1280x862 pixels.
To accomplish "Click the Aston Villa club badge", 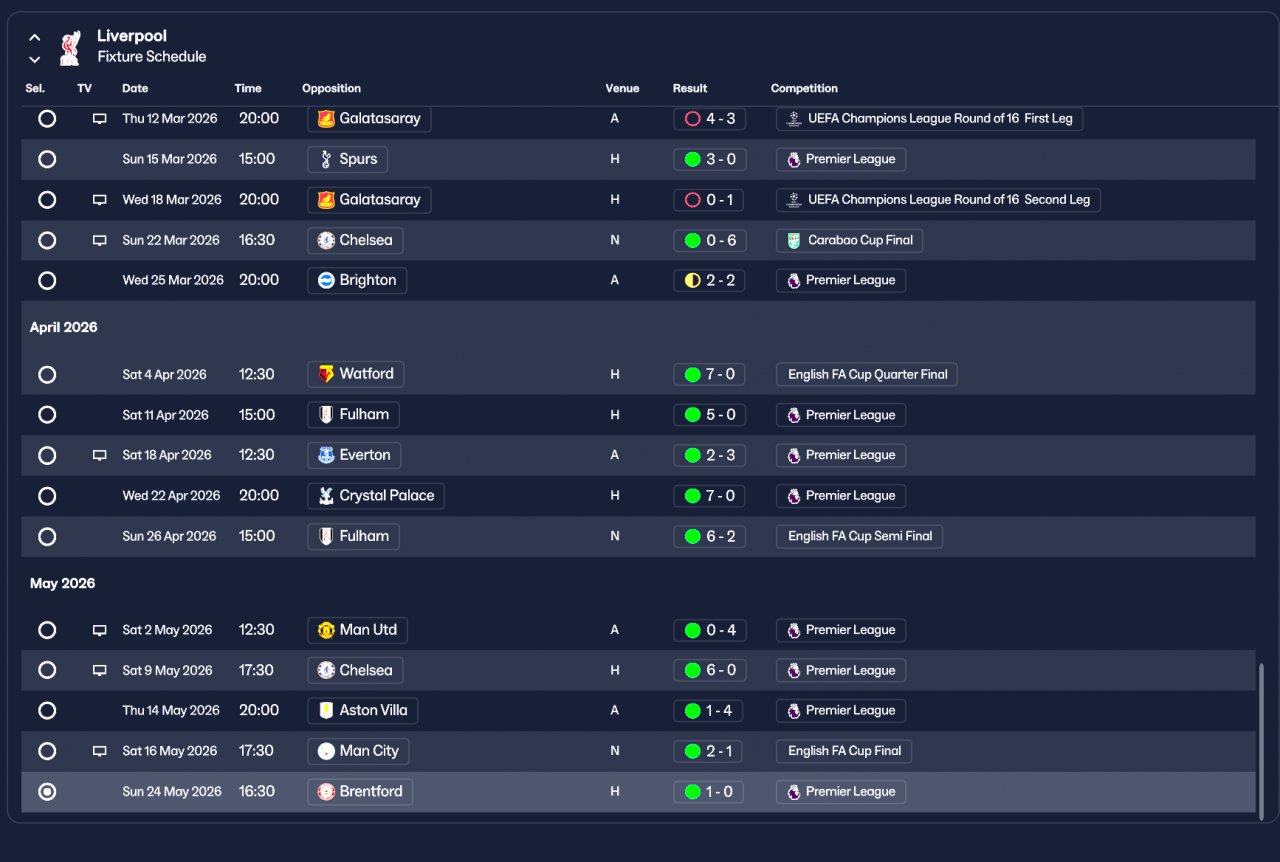I will (326, 711).
